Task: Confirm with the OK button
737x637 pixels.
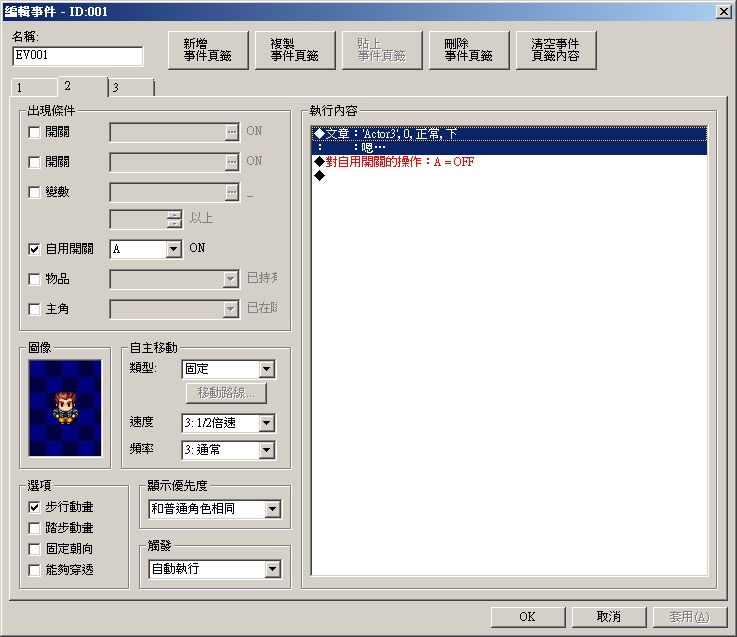Action: (x=528, y=617)
